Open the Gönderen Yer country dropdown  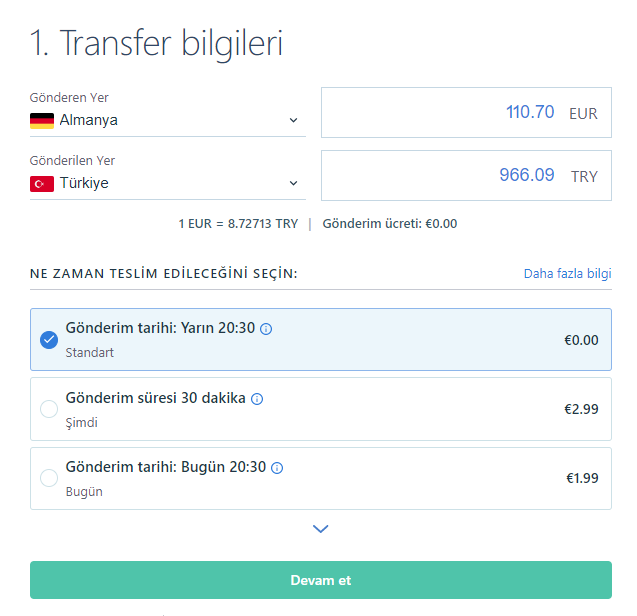tap(293, 120)
